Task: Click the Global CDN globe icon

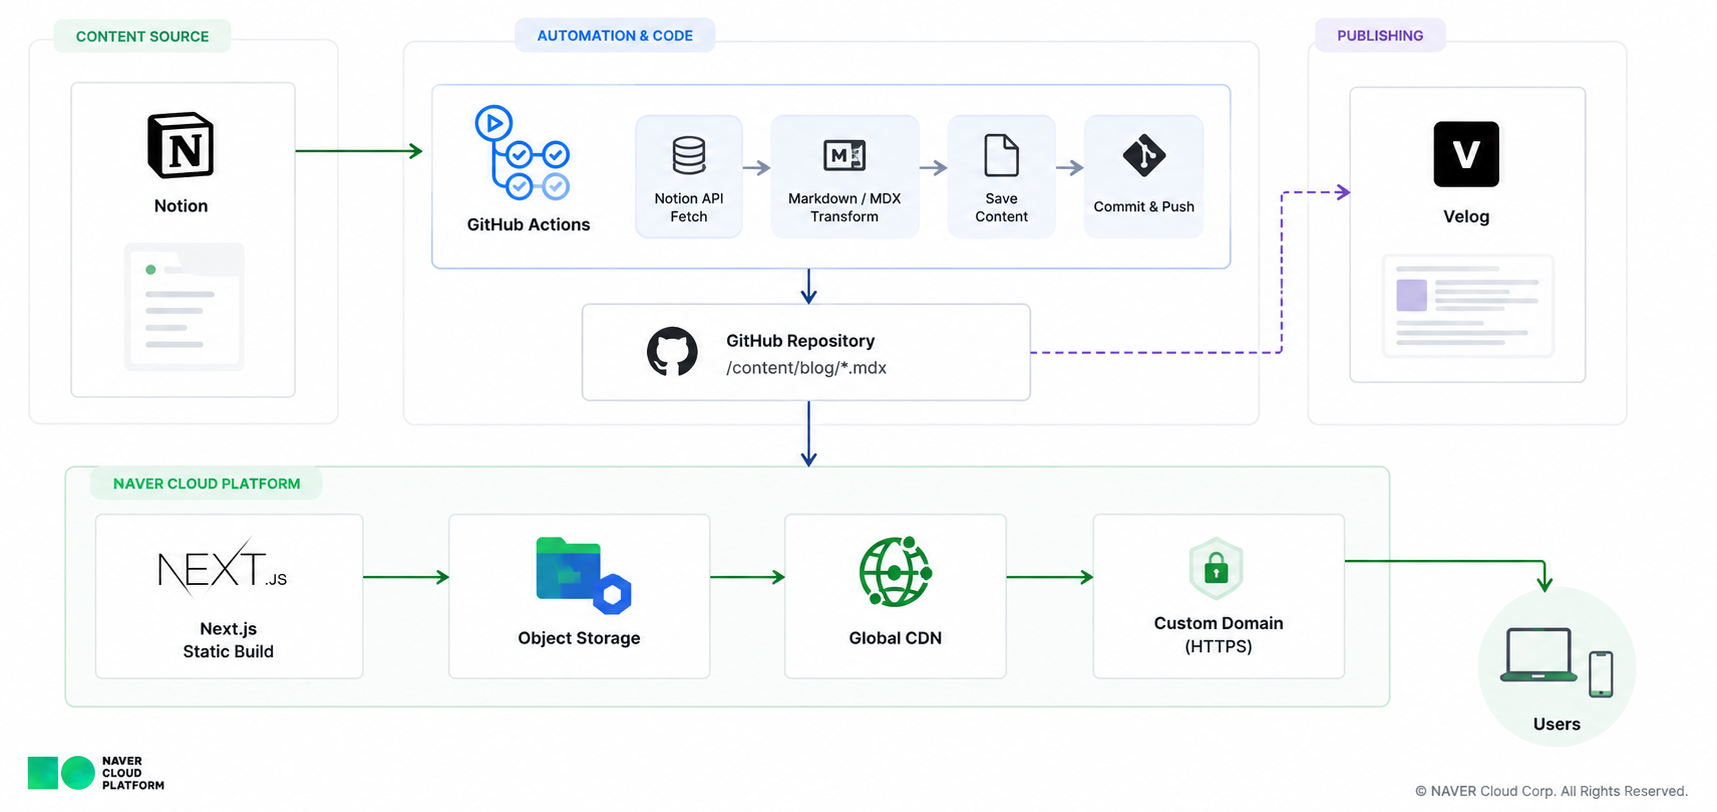Action: click(x=895, y=572)
